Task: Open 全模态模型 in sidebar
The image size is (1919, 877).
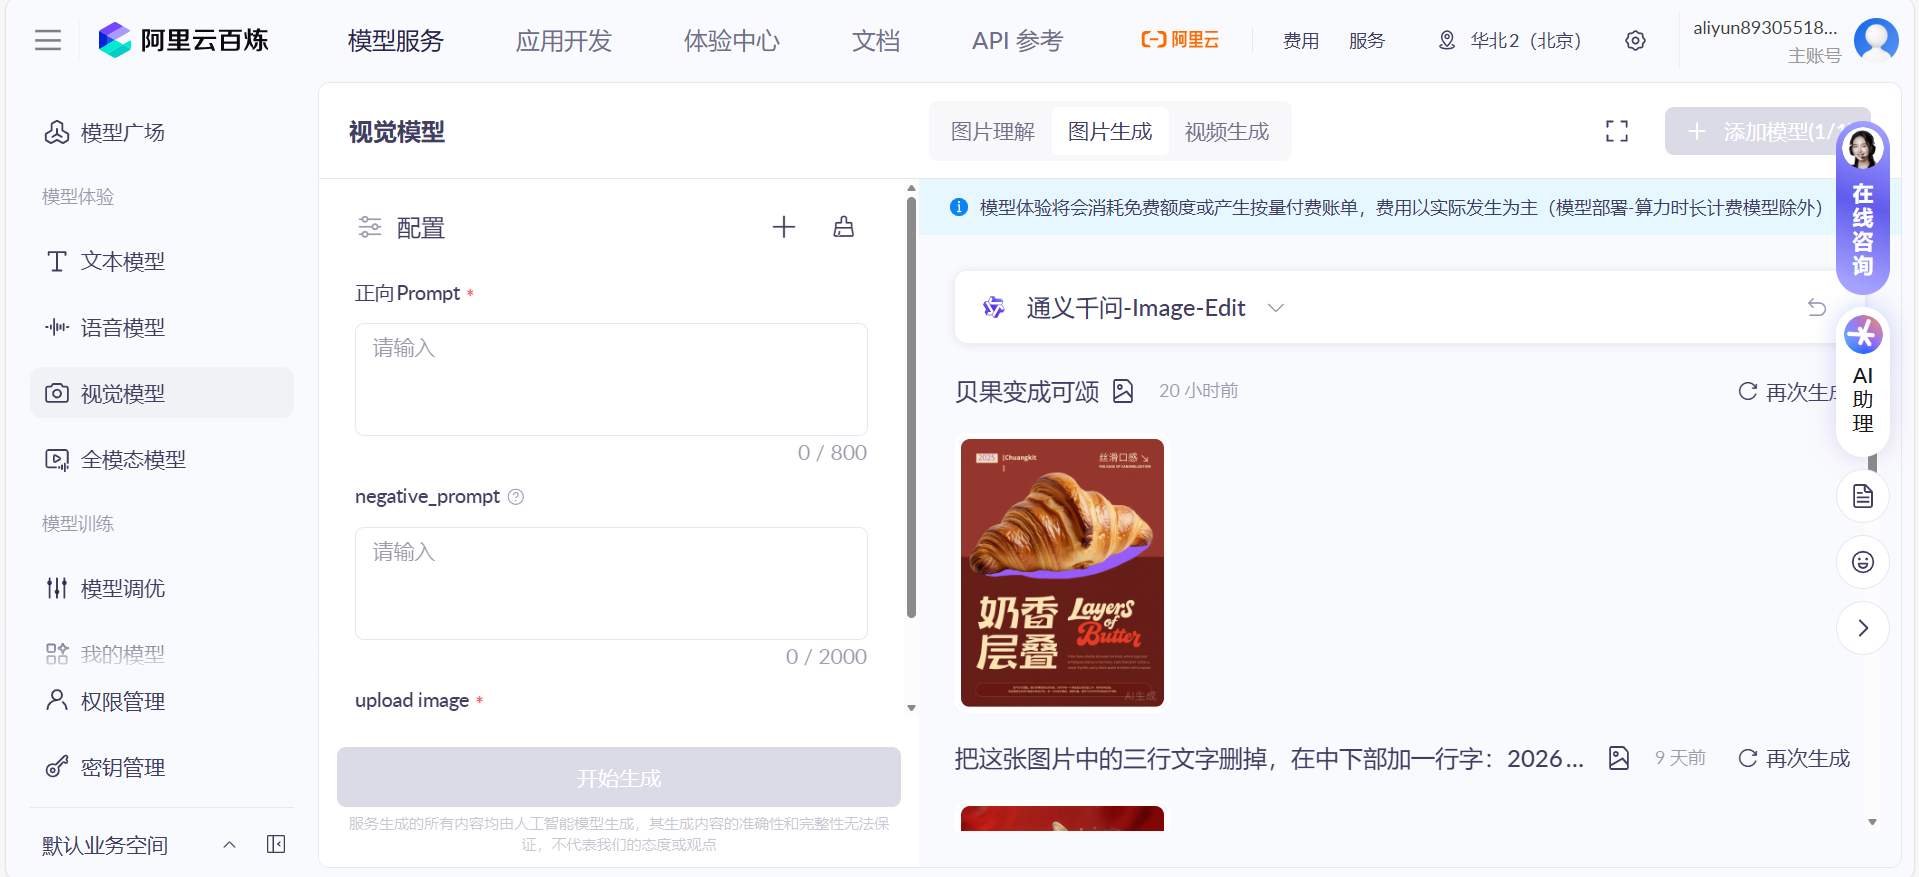Action: [x=162, y=459]
